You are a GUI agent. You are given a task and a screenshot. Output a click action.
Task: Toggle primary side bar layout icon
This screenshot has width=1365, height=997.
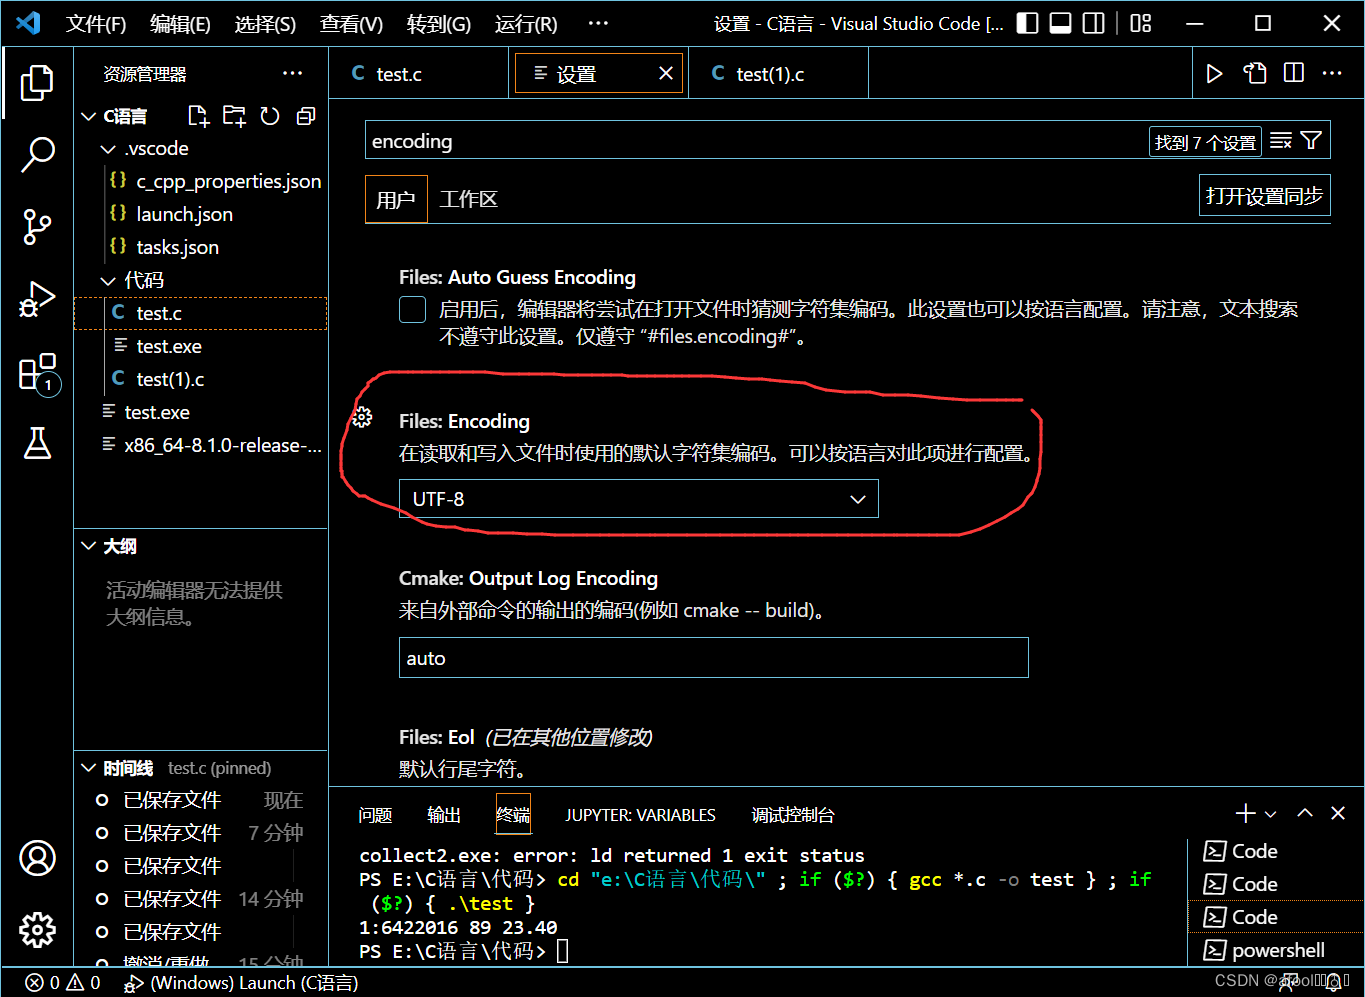click(1027, 23)
